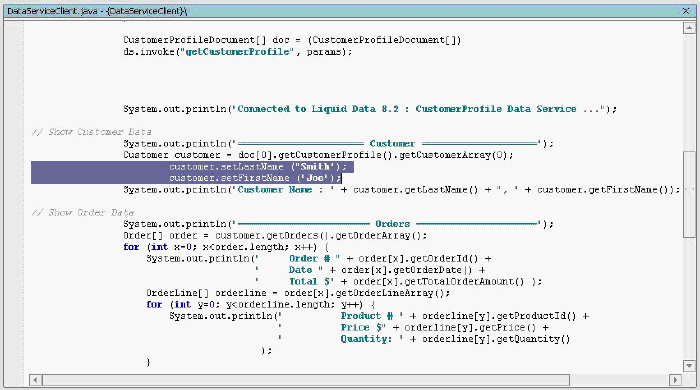
Task: Click the 'Customer Name :' println line
Action: [x=401, y=190]
